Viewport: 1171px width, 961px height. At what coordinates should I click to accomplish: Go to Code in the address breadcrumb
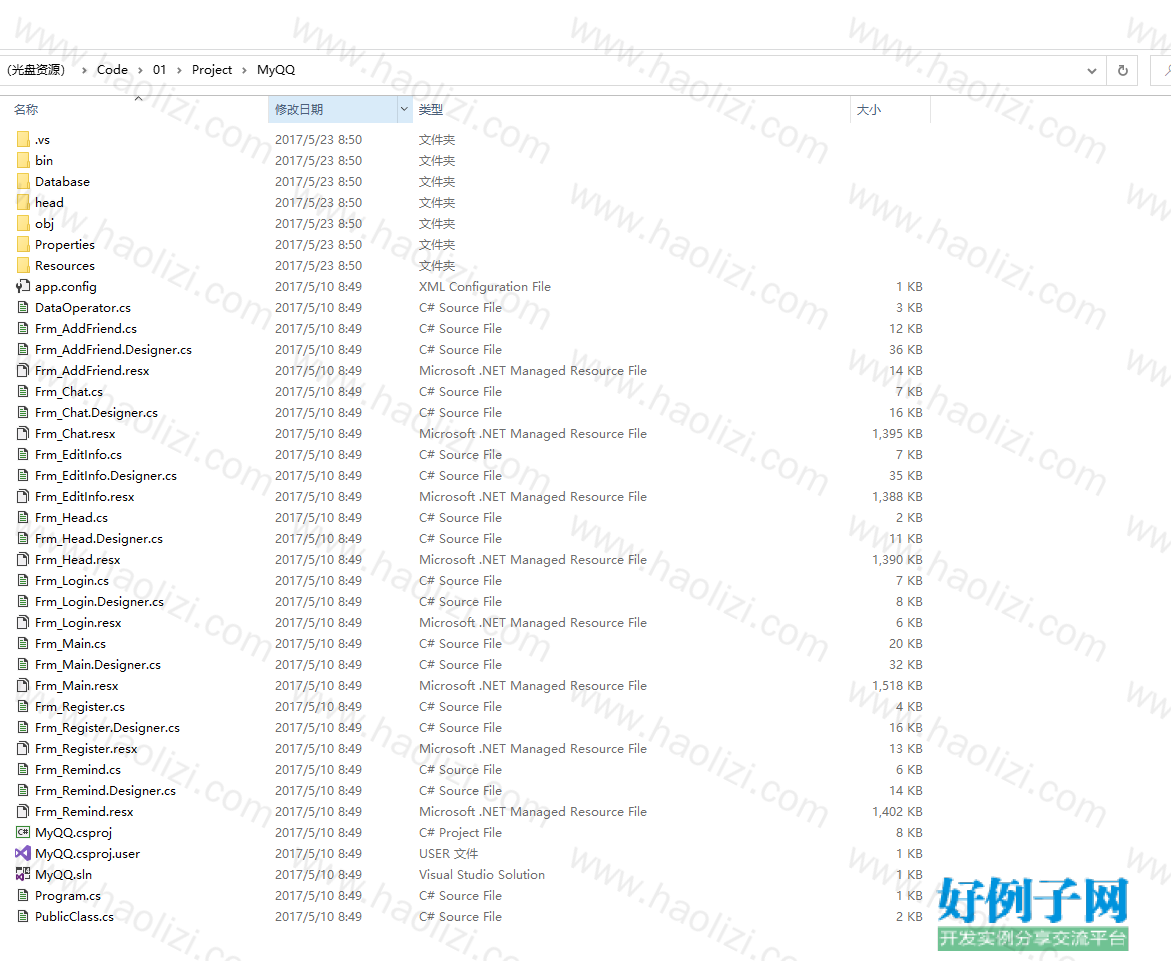tap(112, 69)
